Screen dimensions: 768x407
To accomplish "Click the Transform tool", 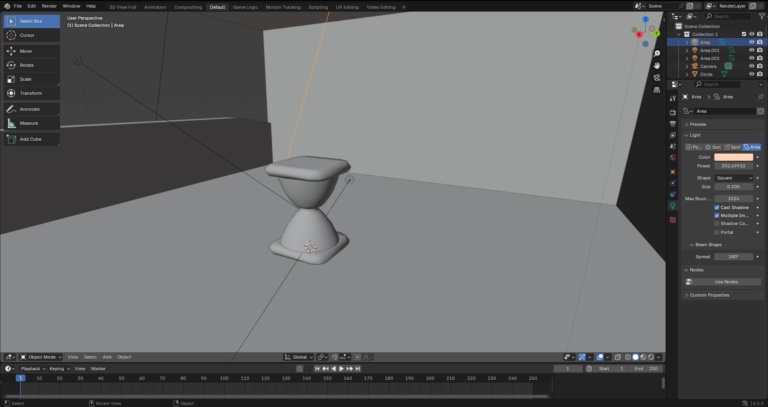I will (30, 93).
